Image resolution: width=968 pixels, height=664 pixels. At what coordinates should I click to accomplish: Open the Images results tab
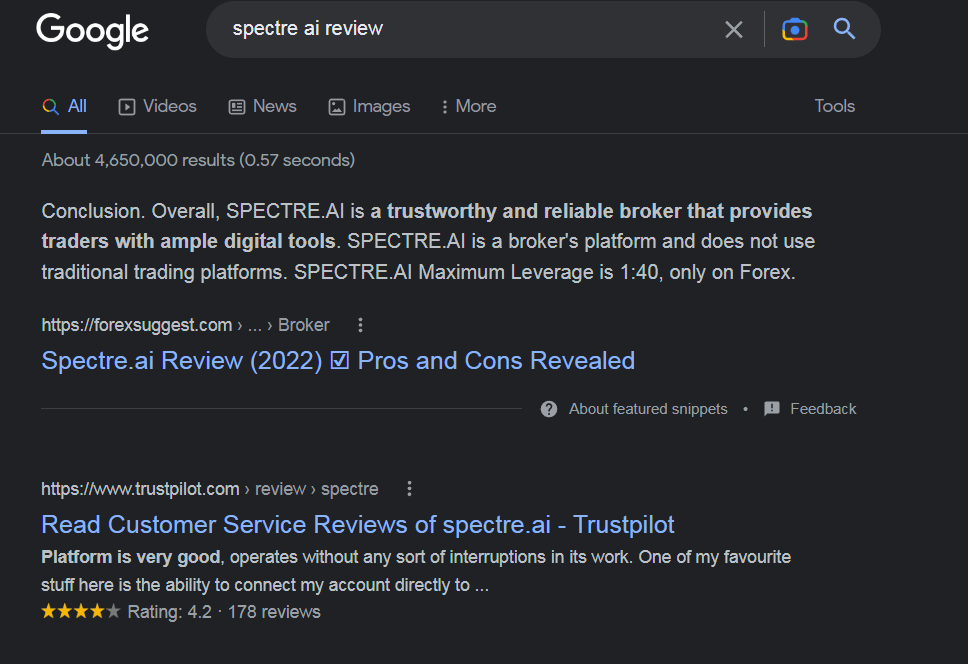(369, 107)
